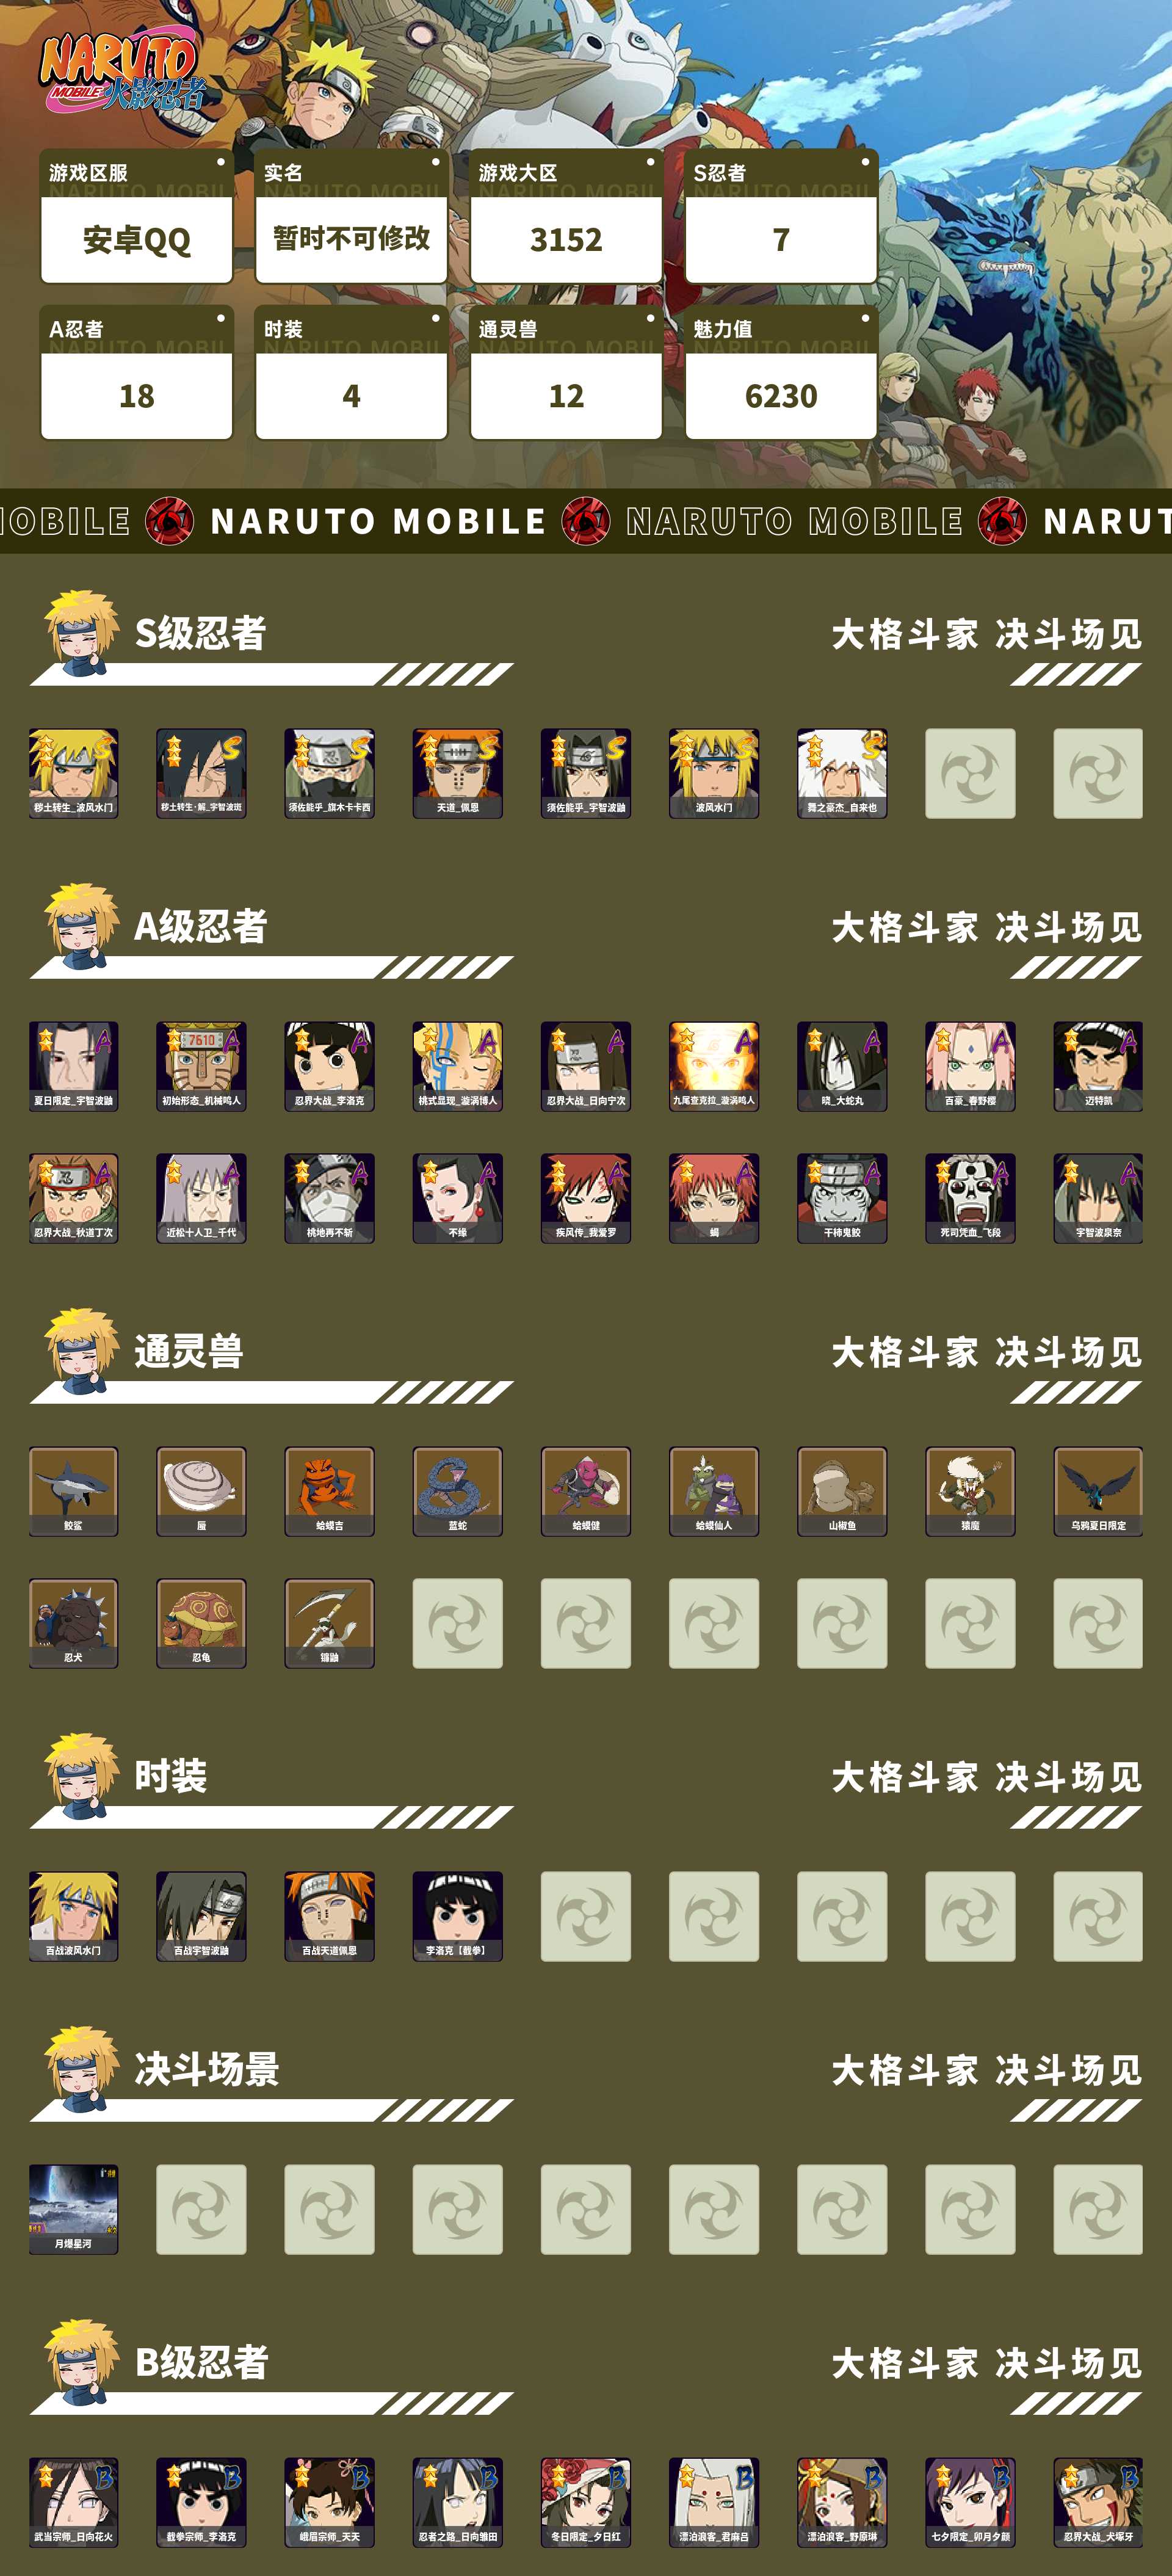Select the 游戏大区 3152 info card
The image size is (1172, 2576).
click(566, 216)
